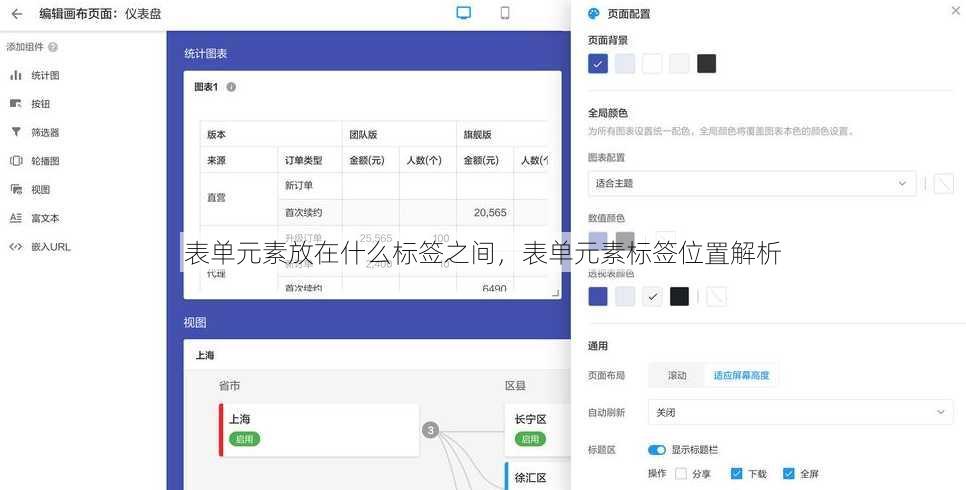Select black 透视表颜色 swatch

pyautogui.click(x=679, y=296)
